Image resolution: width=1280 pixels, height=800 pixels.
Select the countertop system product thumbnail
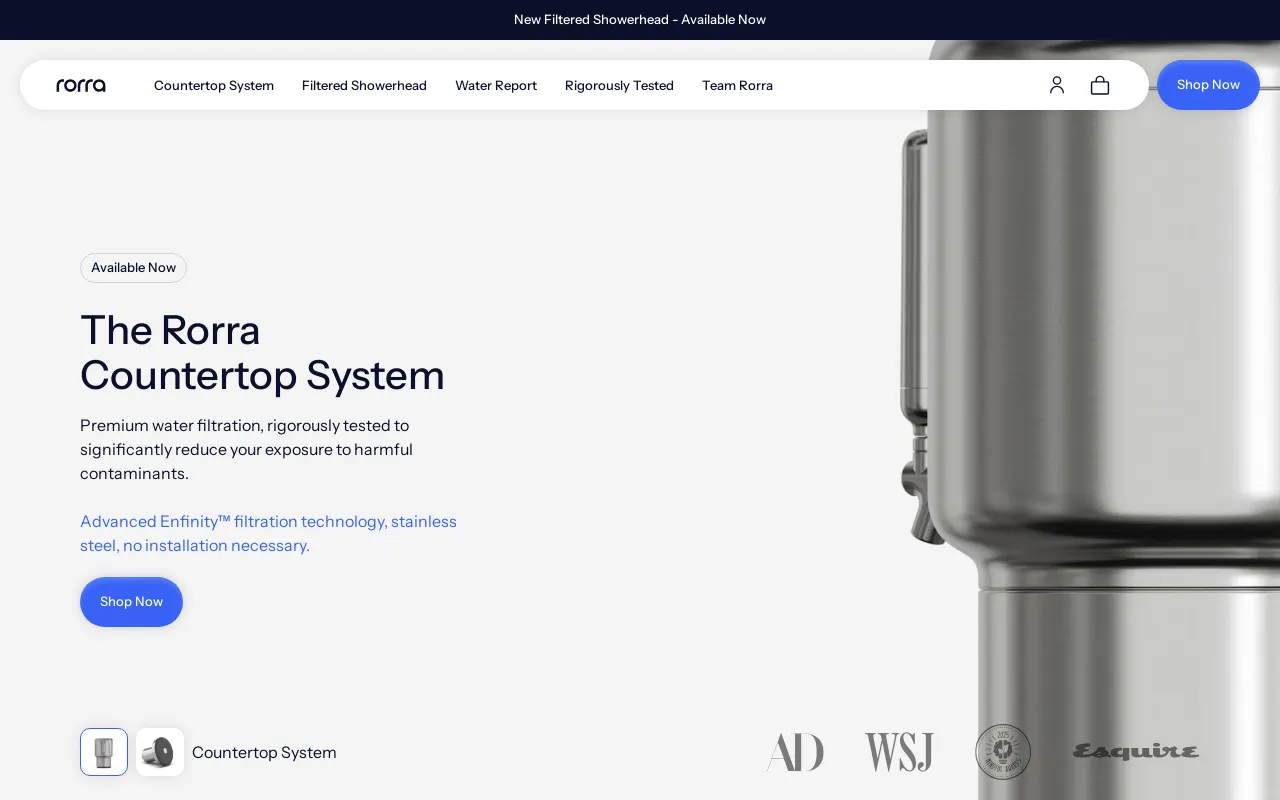click(x=104, y=752)
